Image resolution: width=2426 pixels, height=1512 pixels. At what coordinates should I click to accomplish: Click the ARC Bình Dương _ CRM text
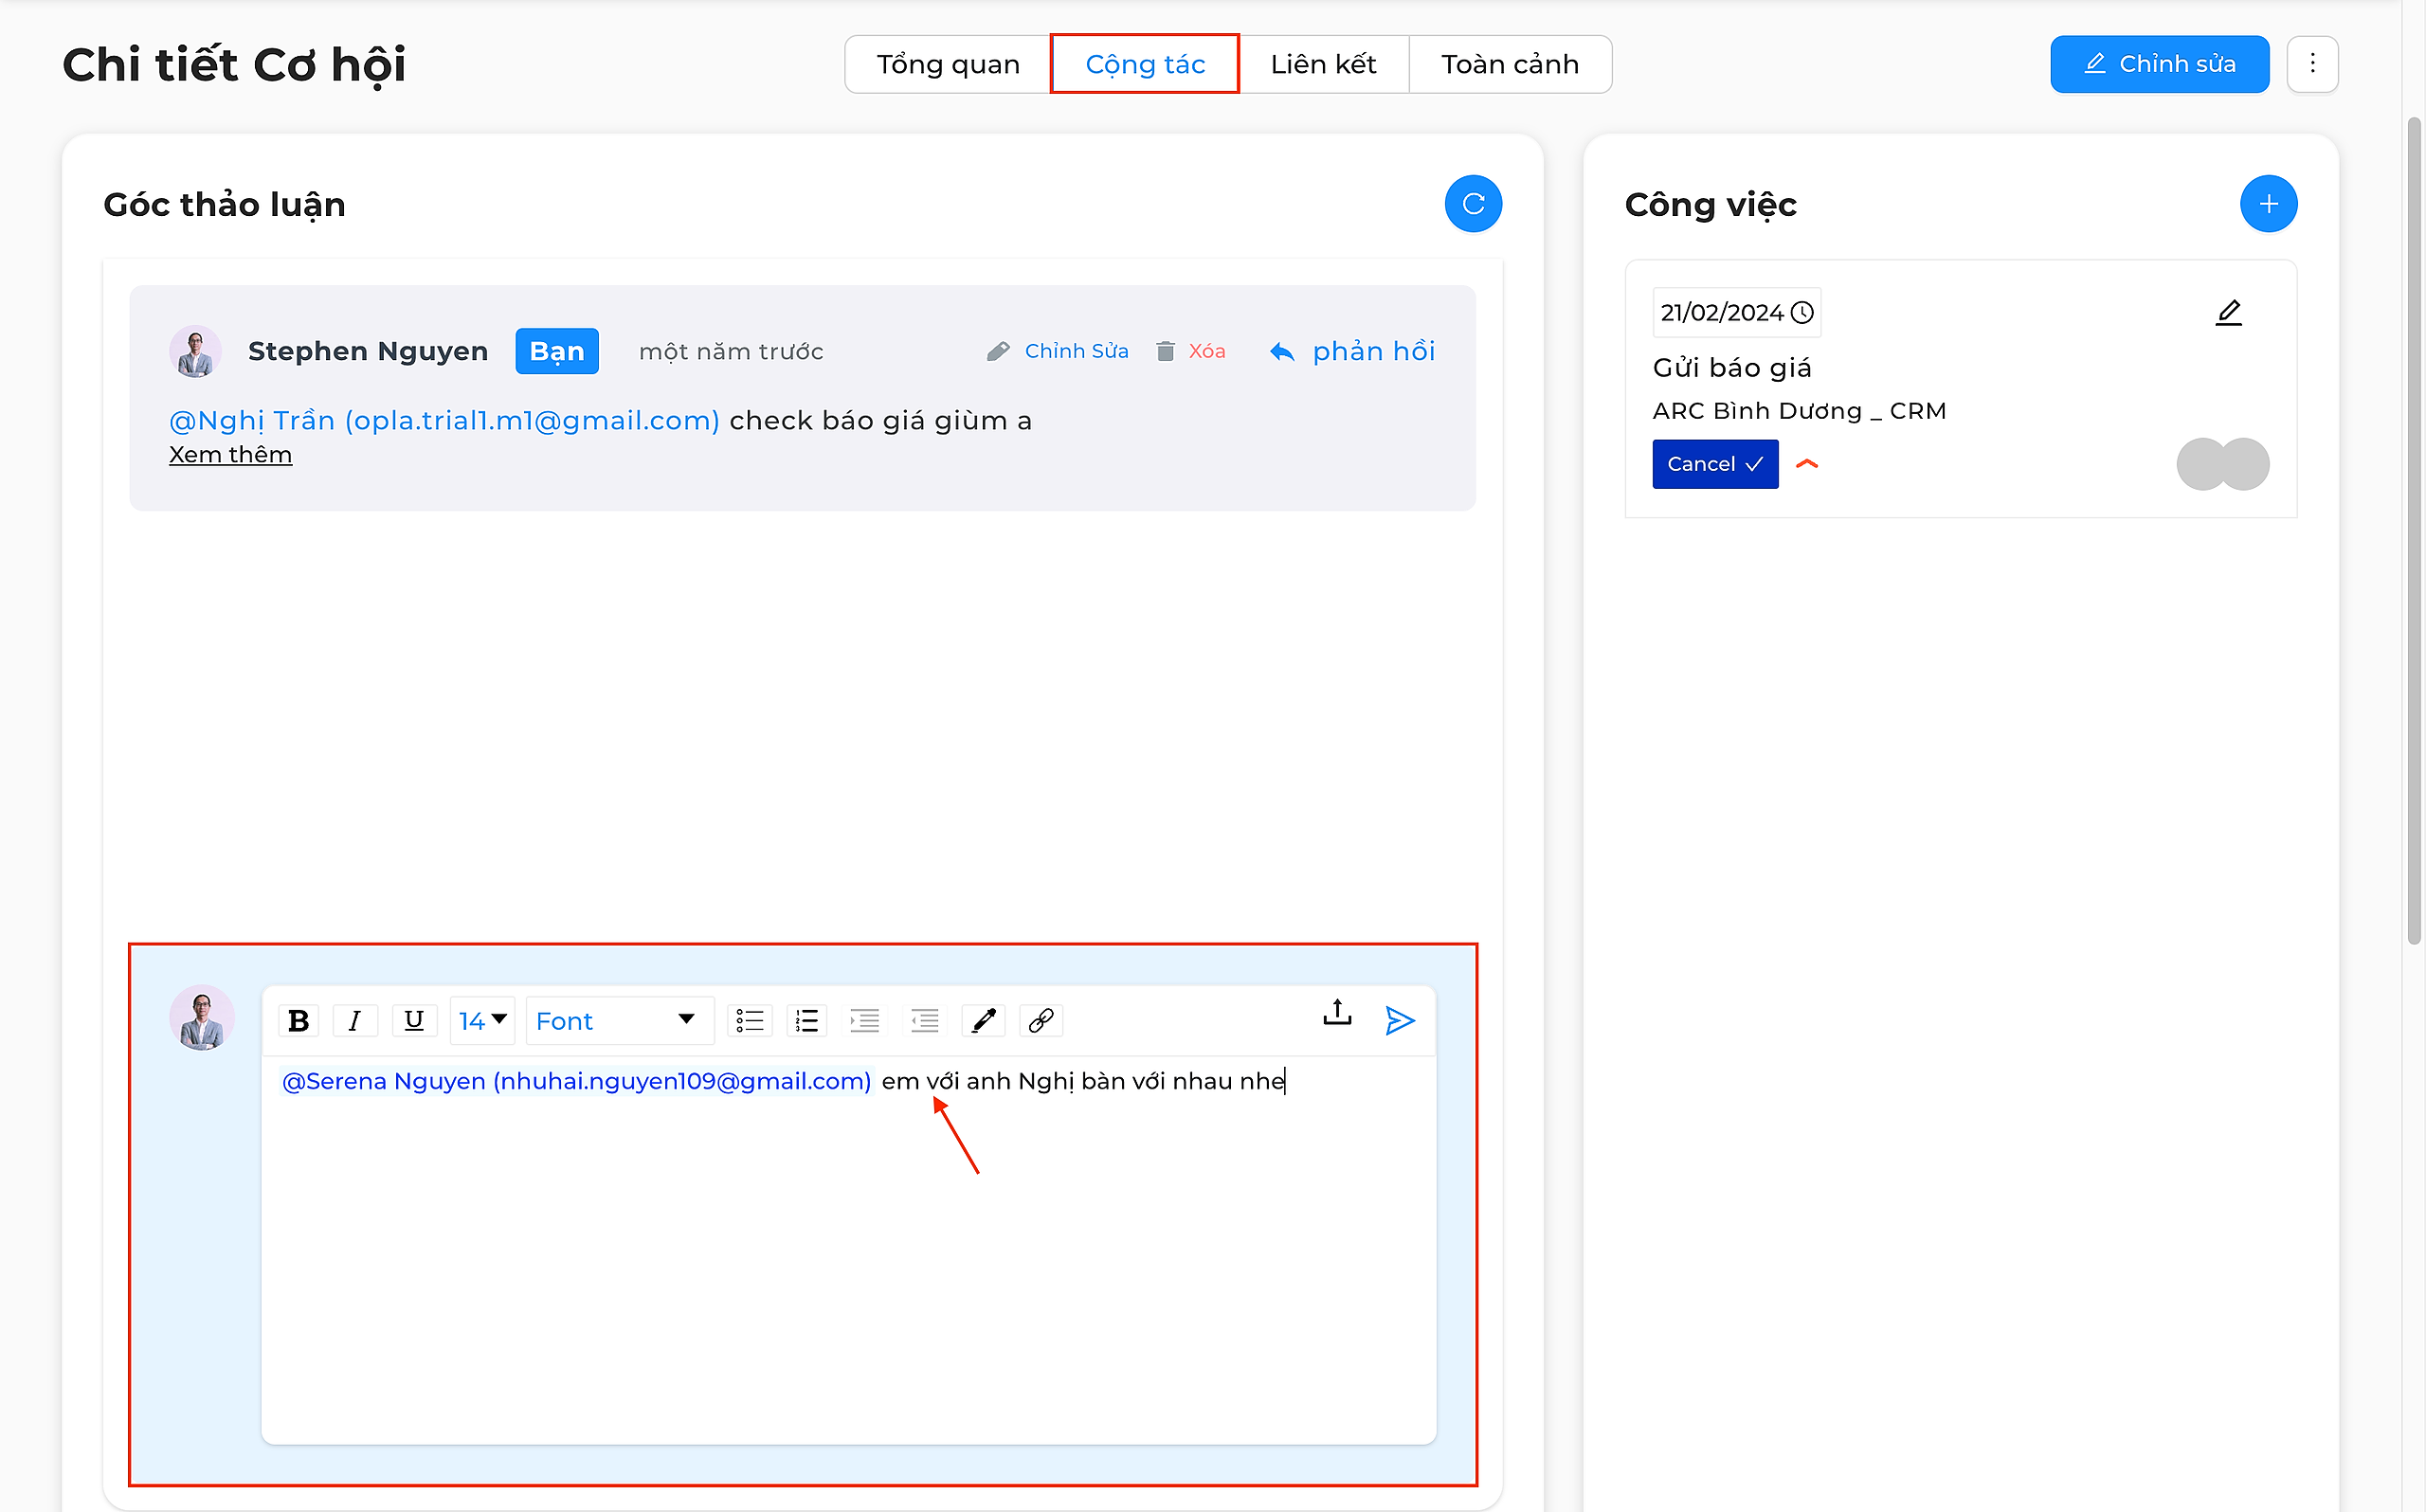tap(1798, 411)
